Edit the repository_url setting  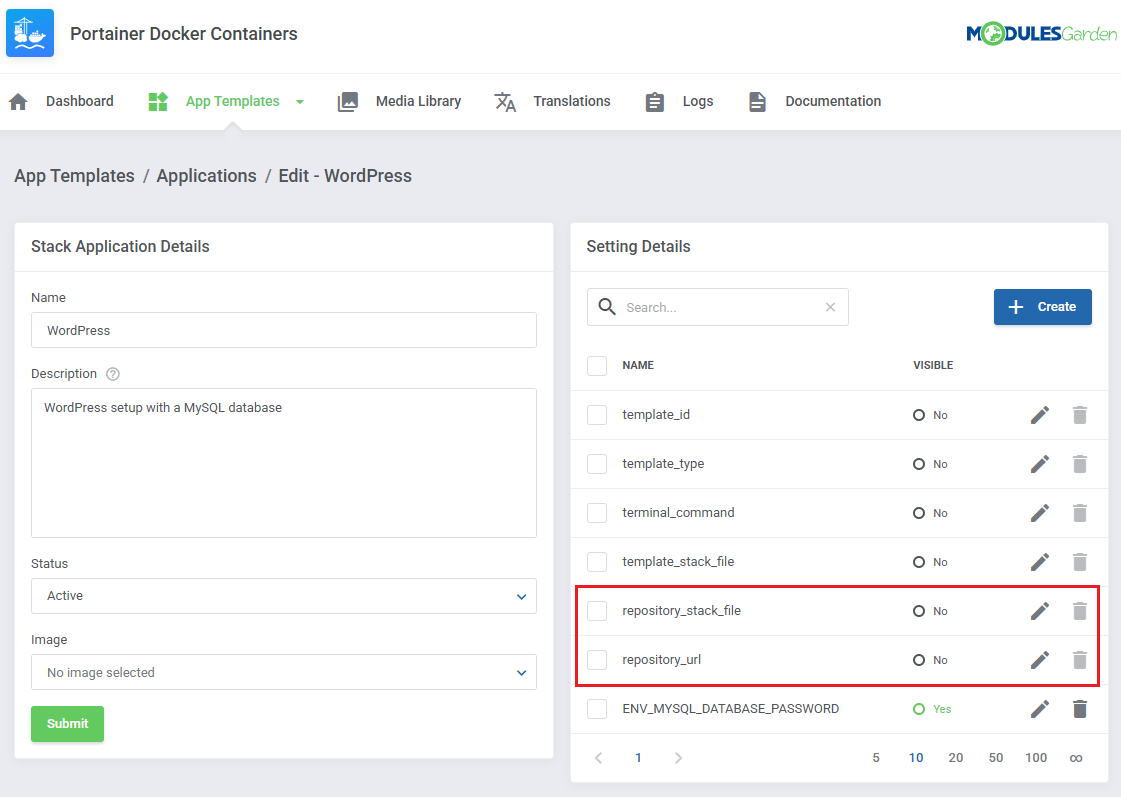coord(1040,660)
